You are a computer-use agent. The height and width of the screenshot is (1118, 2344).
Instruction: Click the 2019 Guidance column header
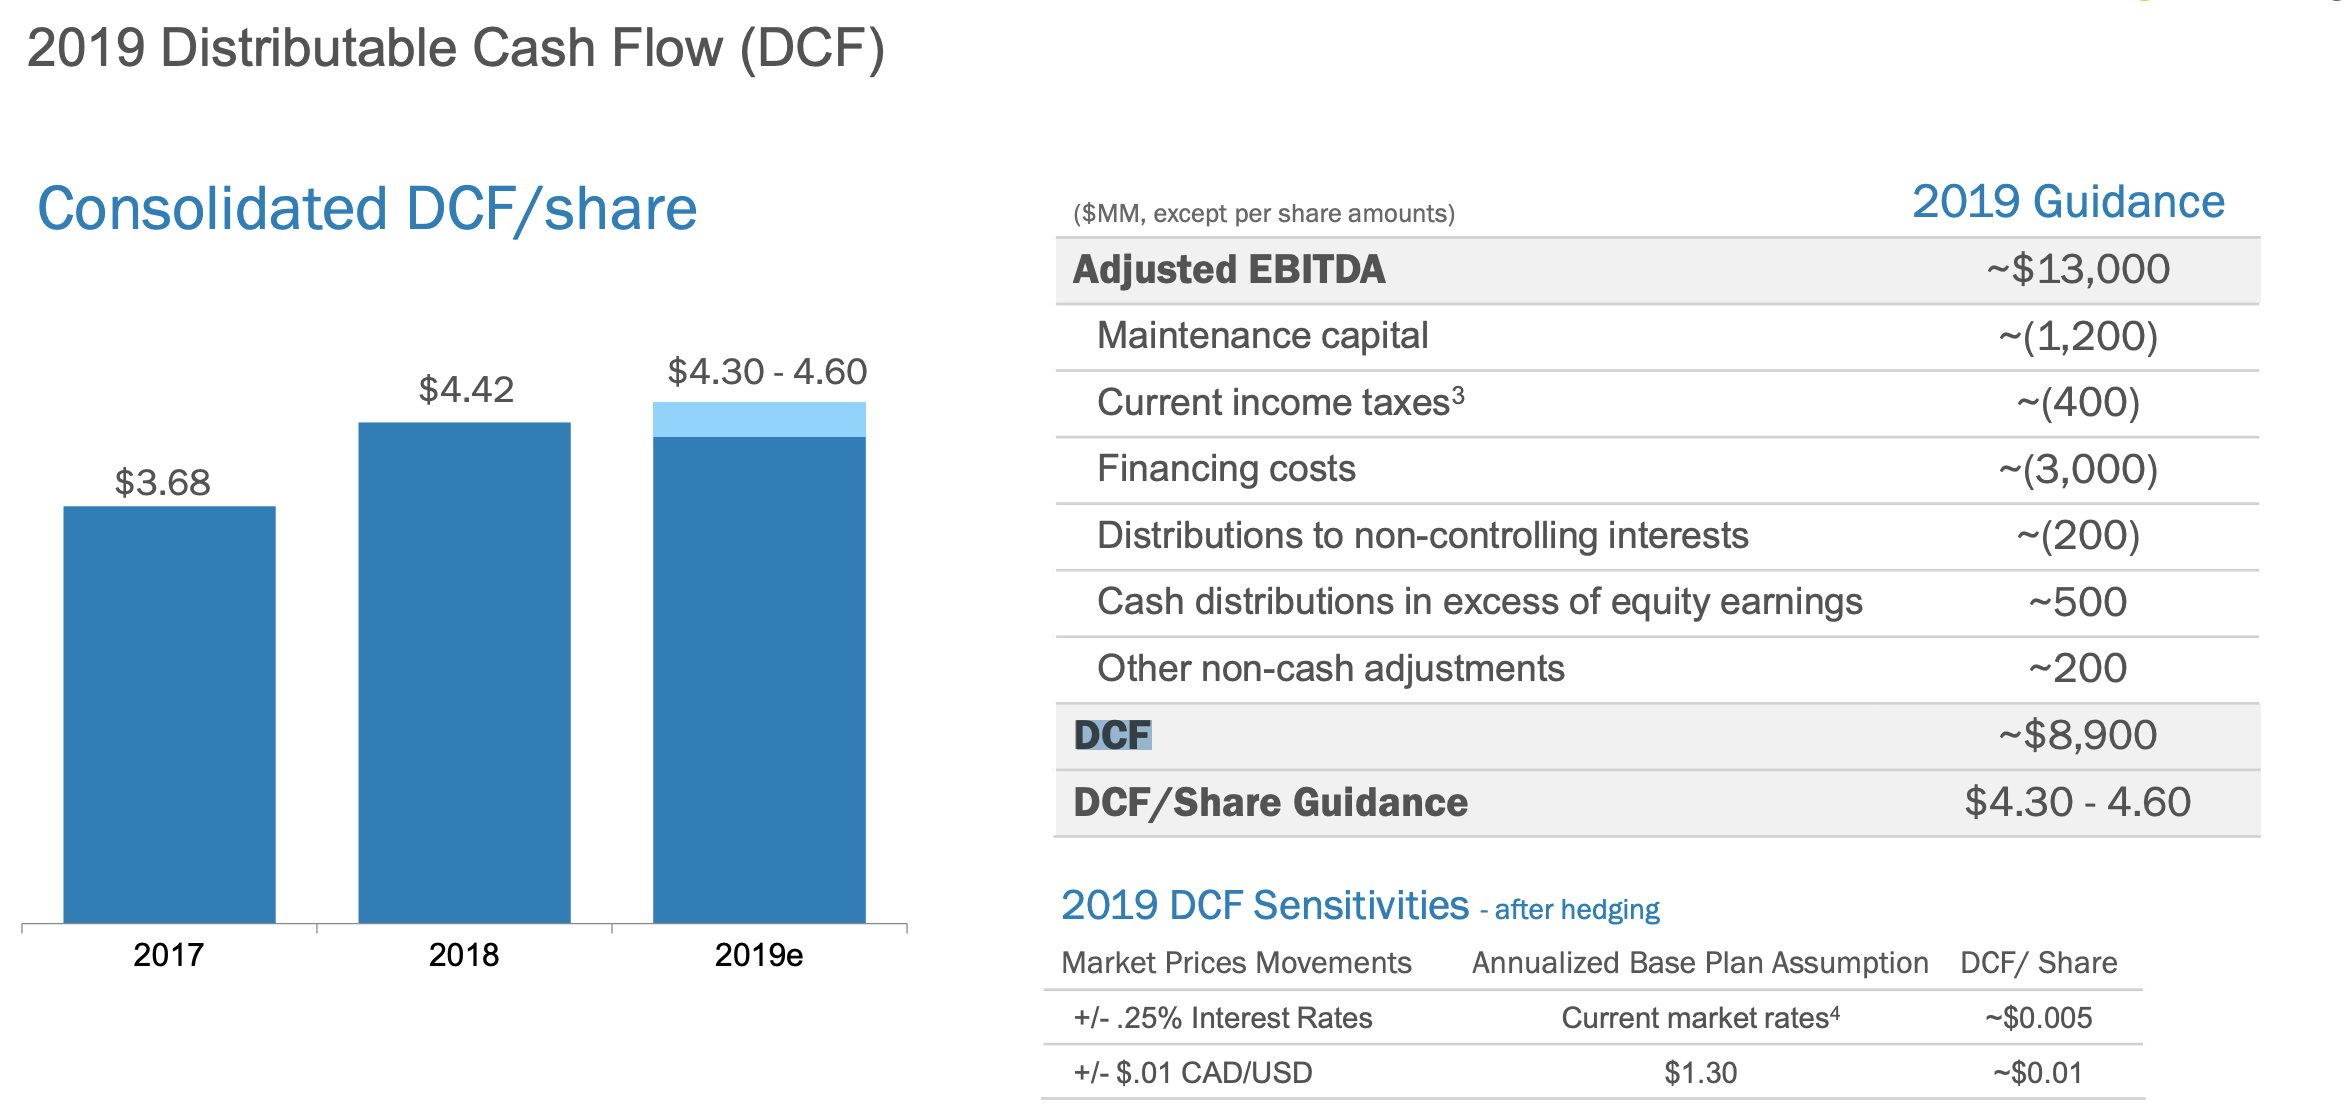click(x=2068, y=202)
